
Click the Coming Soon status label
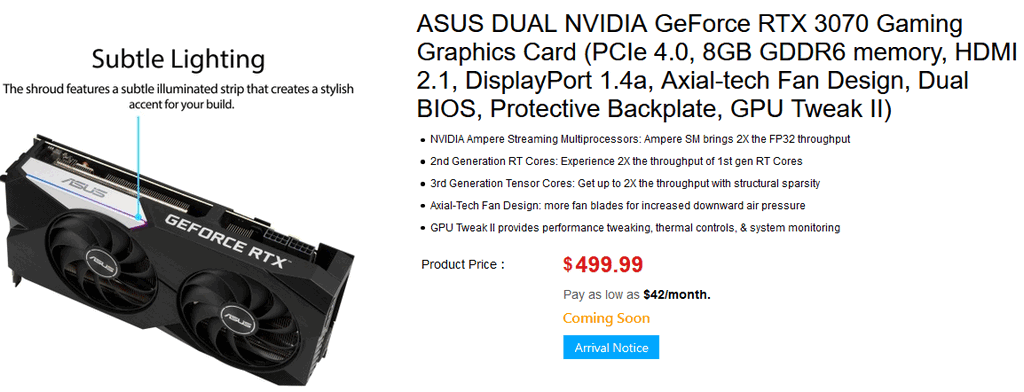click(x=606, y=318)
